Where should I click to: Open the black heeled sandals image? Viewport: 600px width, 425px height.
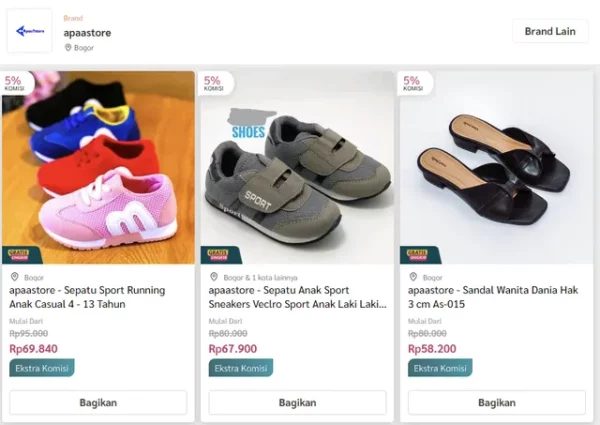(x=496, y=165)
